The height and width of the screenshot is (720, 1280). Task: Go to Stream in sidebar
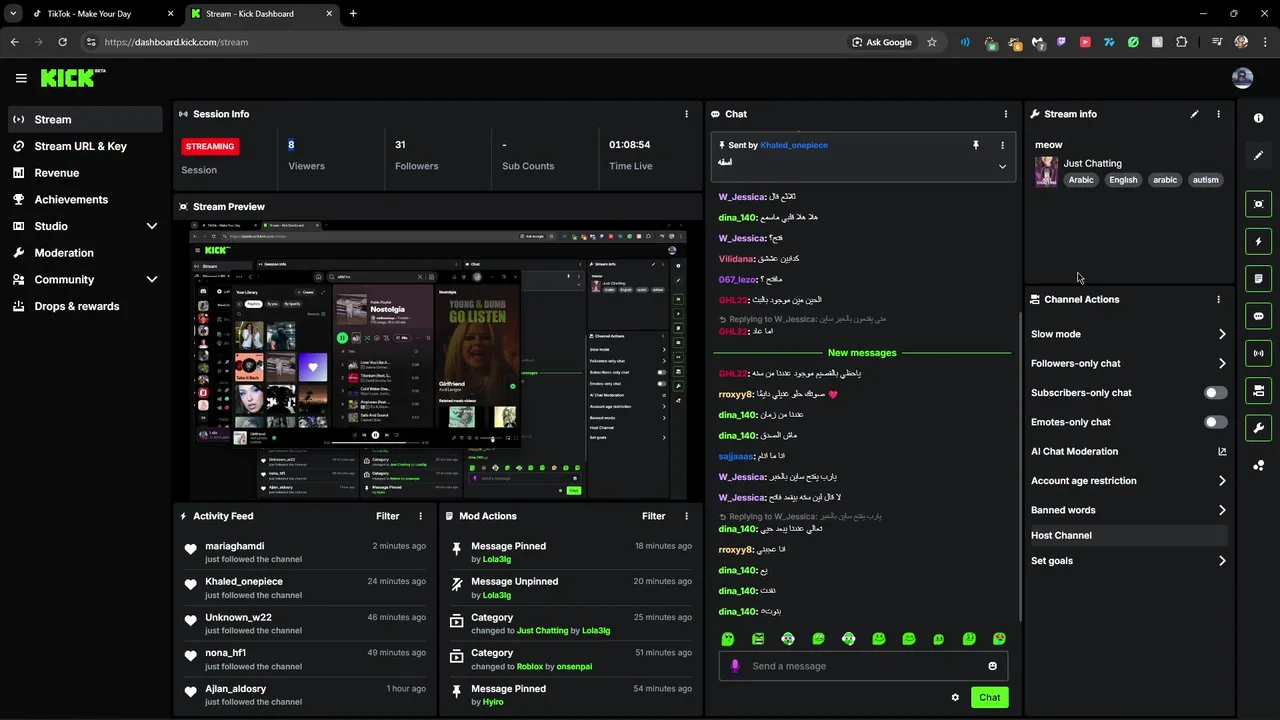tap(84, 119)
